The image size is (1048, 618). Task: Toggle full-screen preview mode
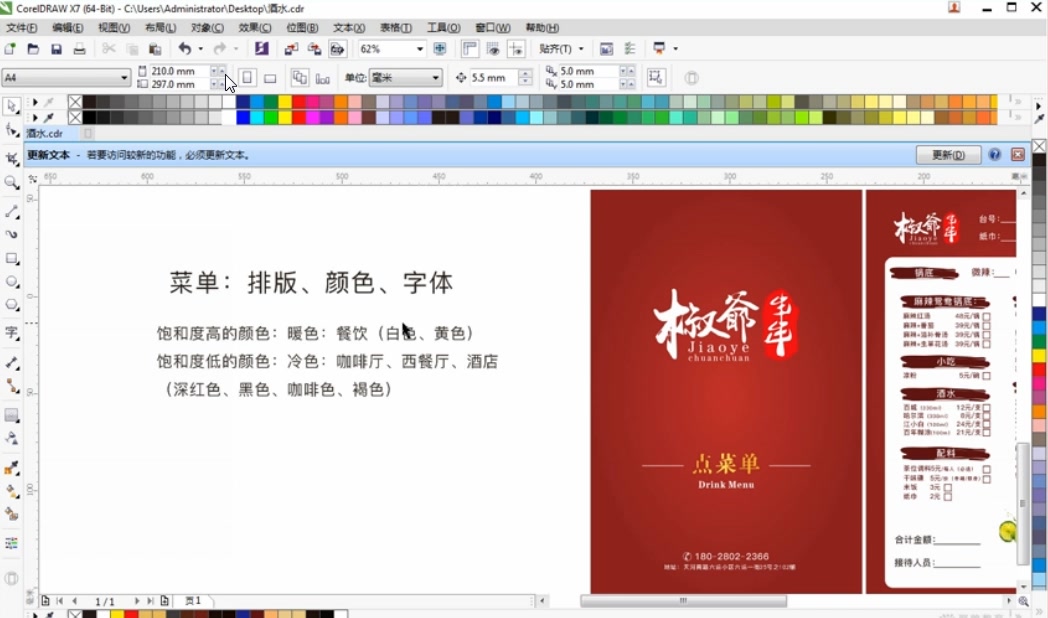[441, 48]
